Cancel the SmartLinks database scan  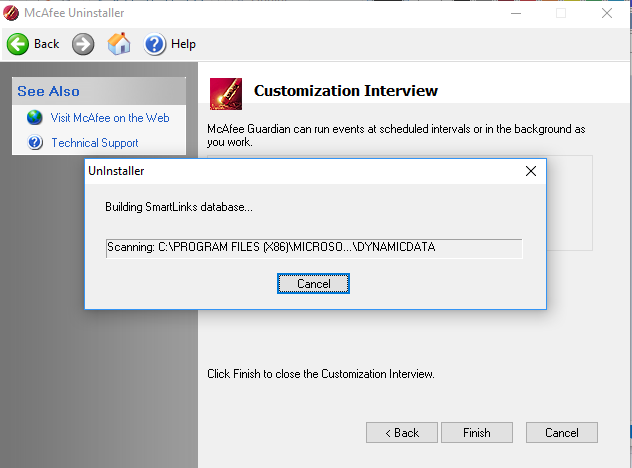pyautogui.click(x=313, y=284)
